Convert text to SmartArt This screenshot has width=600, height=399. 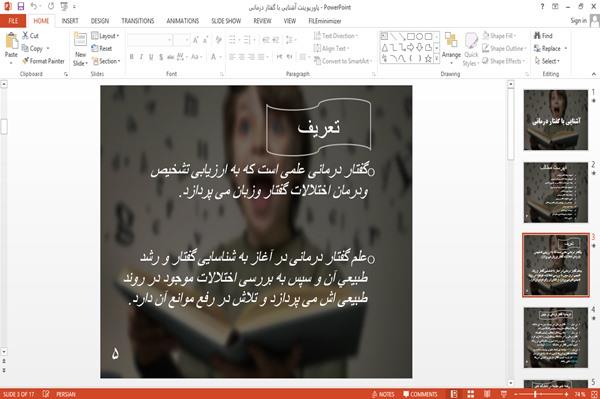[x=343, y=61]
